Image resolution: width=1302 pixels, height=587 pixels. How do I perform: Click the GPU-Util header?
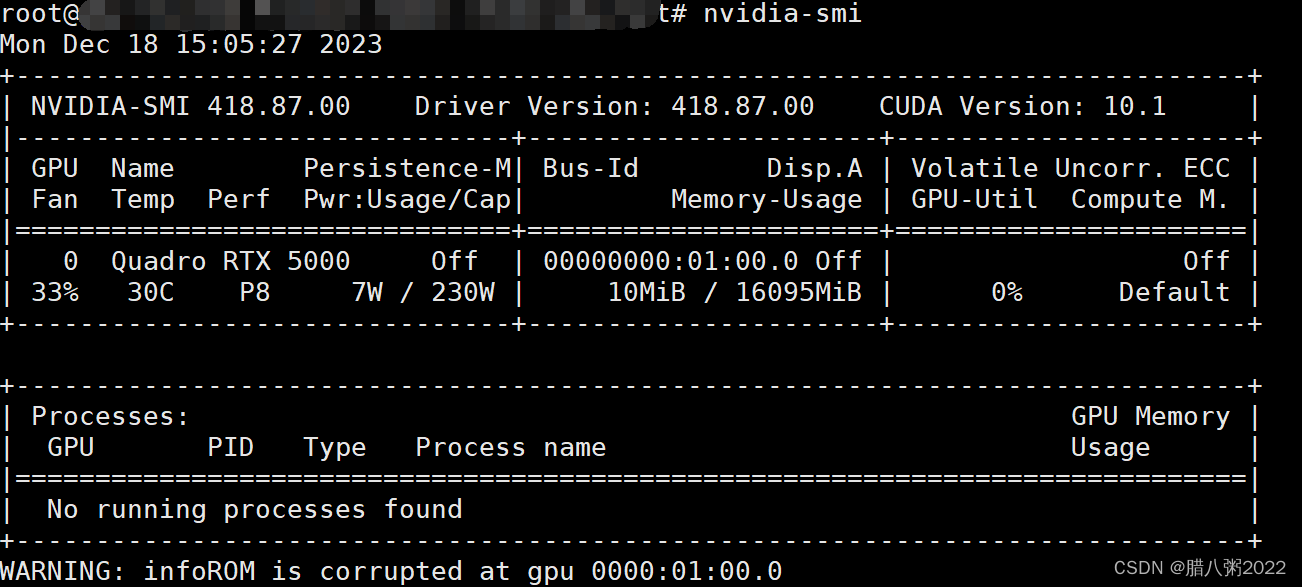(x=975, y=199)
